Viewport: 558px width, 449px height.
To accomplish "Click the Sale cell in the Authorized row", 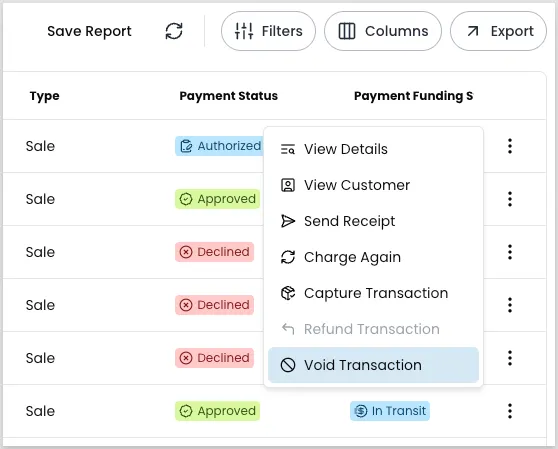I will 40,146.
